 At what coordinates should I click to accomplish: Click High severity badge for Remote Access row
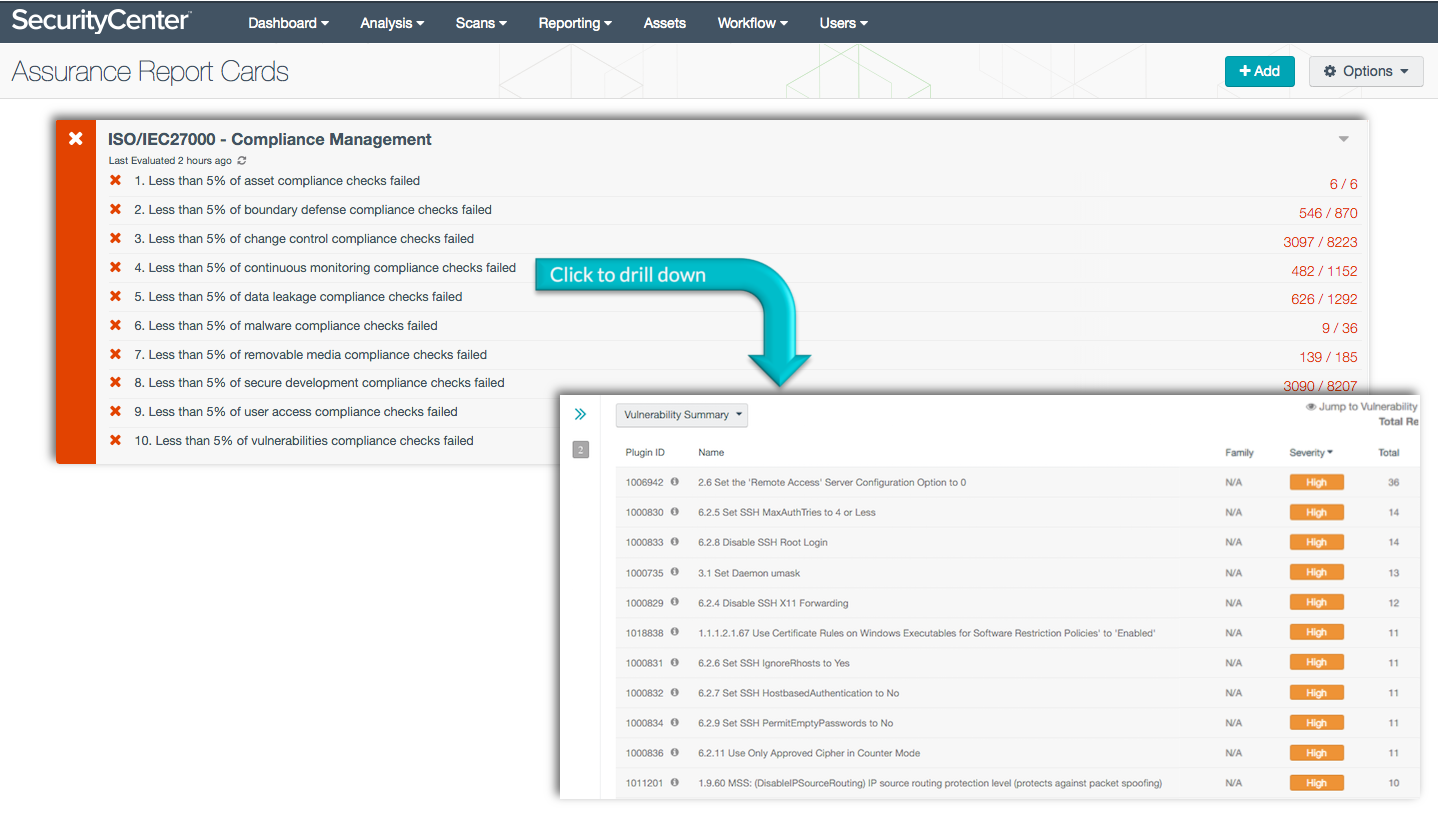pos(1316,482)
